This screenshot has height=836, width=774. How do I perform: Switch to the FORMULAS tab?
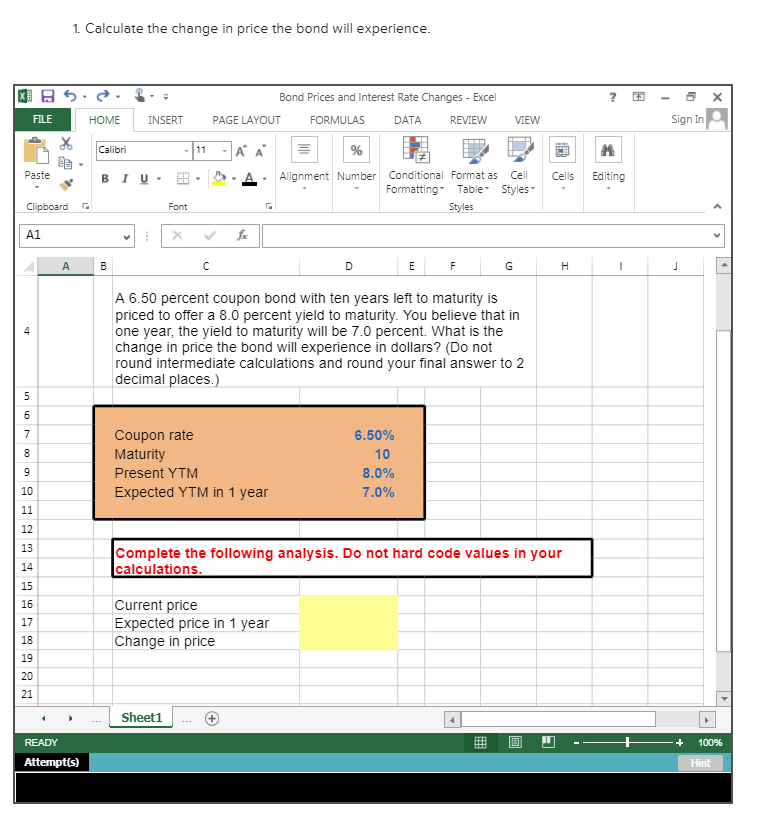coord(337,120)
